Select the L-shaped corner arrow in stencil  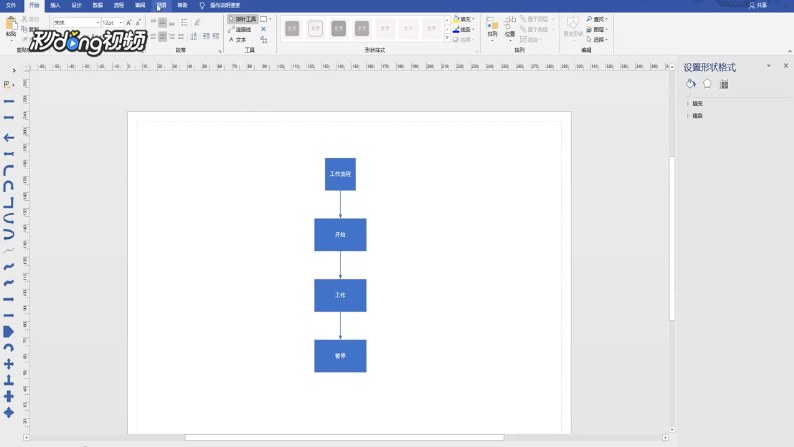point(9,202)
